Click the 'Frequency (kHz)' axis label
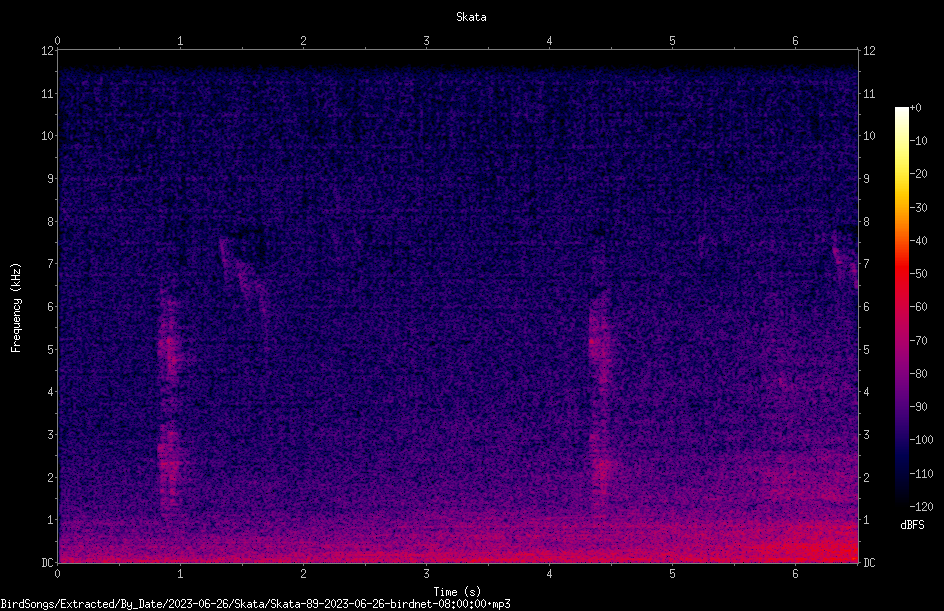 (x=16, y=308)
